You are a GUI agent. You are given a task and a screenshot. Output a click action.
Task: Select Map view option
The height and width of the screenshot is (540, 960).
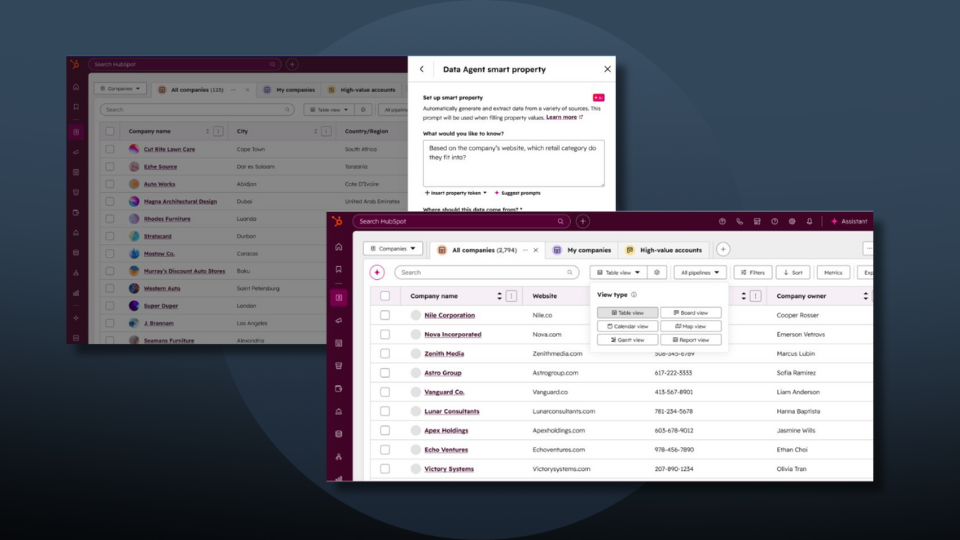[691, 326]
